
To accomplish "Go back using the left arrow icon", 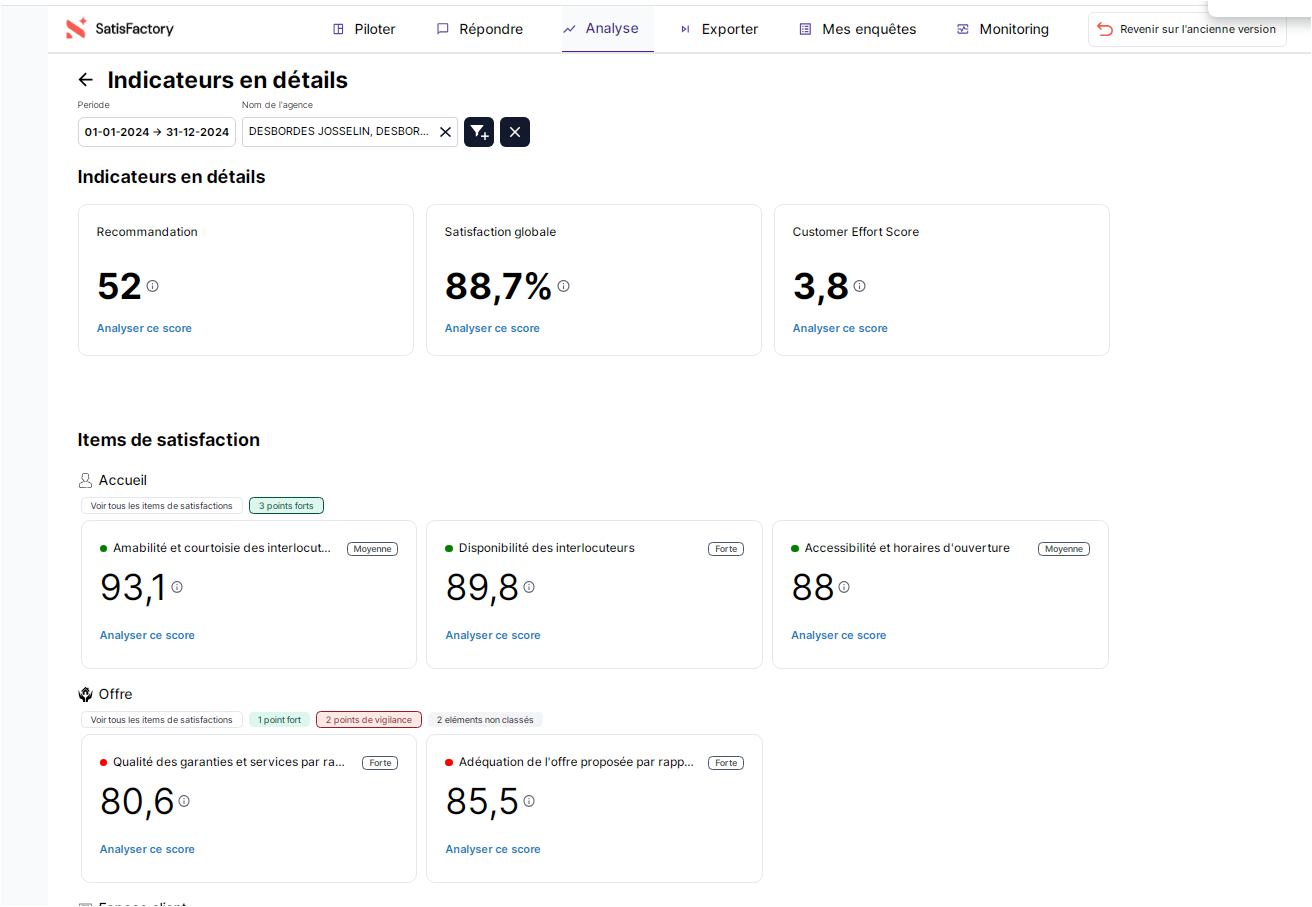I will (x=86, y=80).
